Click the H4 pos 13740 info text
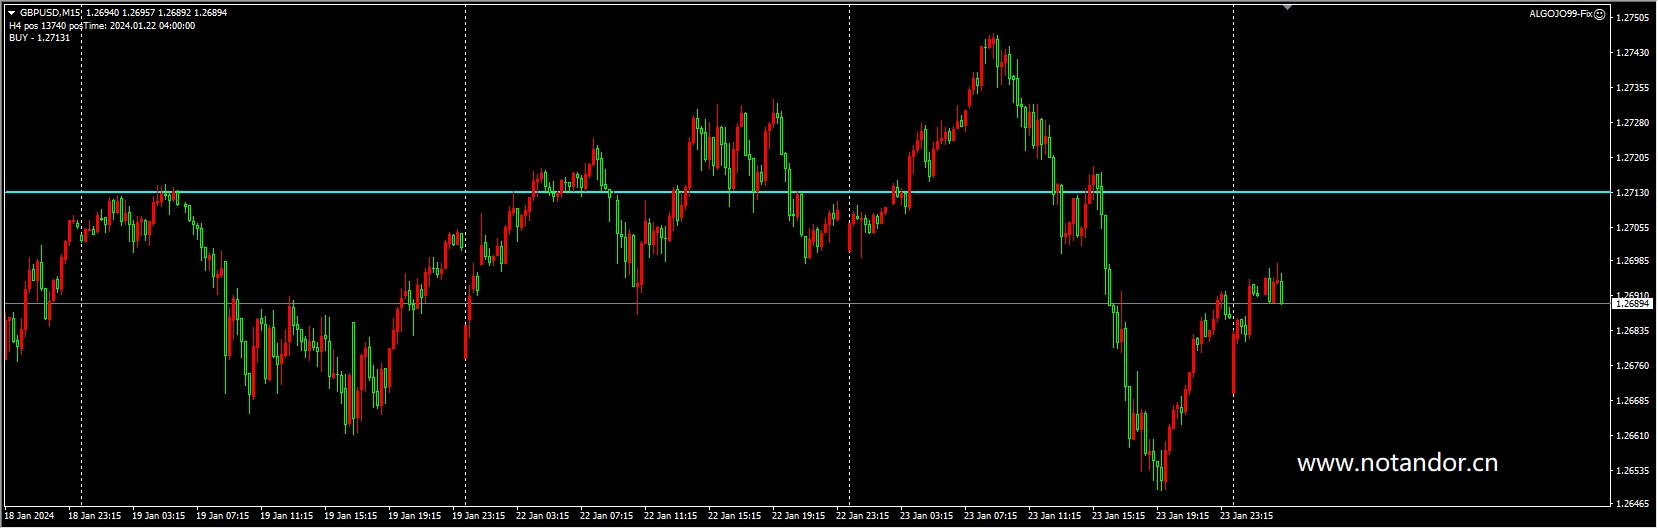 [40, 26]
